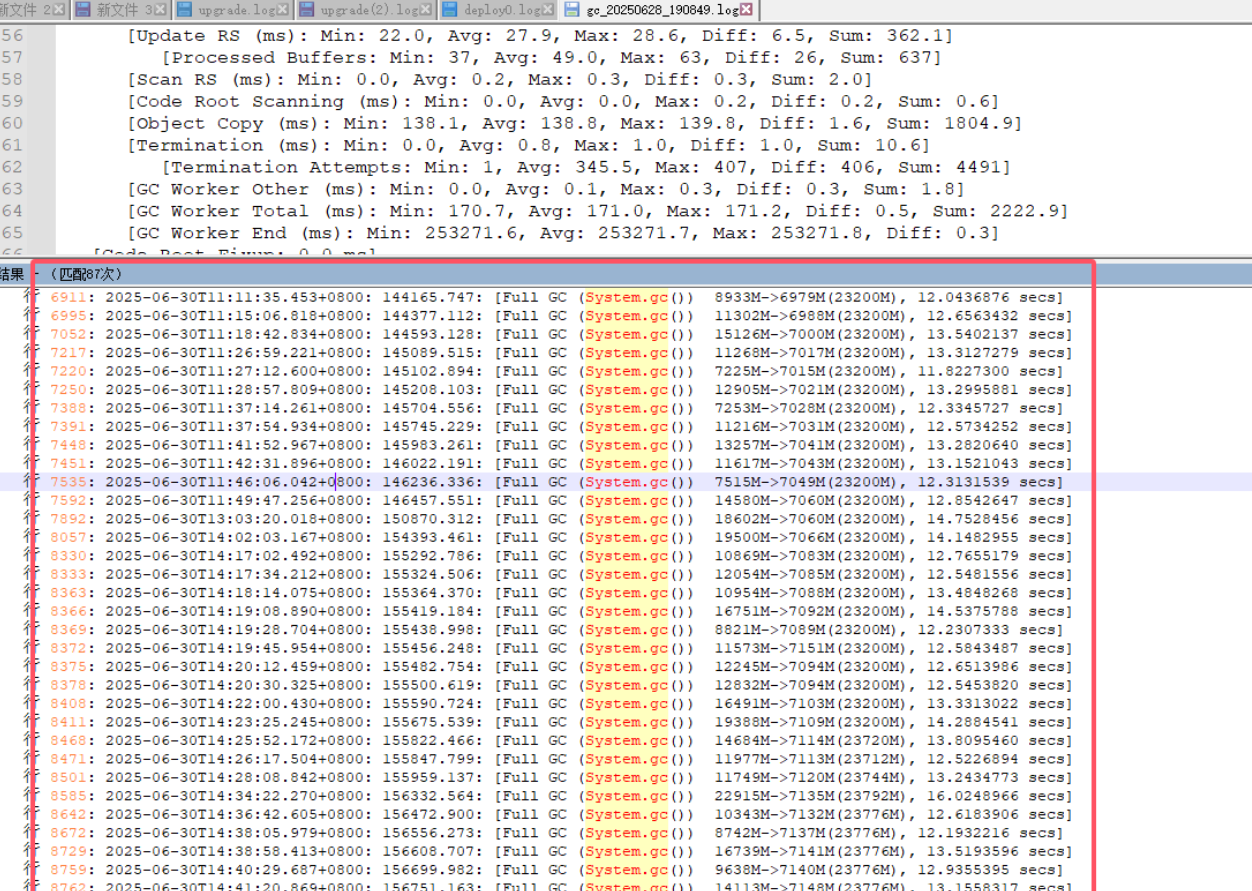Open search result for line 8408
The image size is (1252, 891).
(561, 704)
